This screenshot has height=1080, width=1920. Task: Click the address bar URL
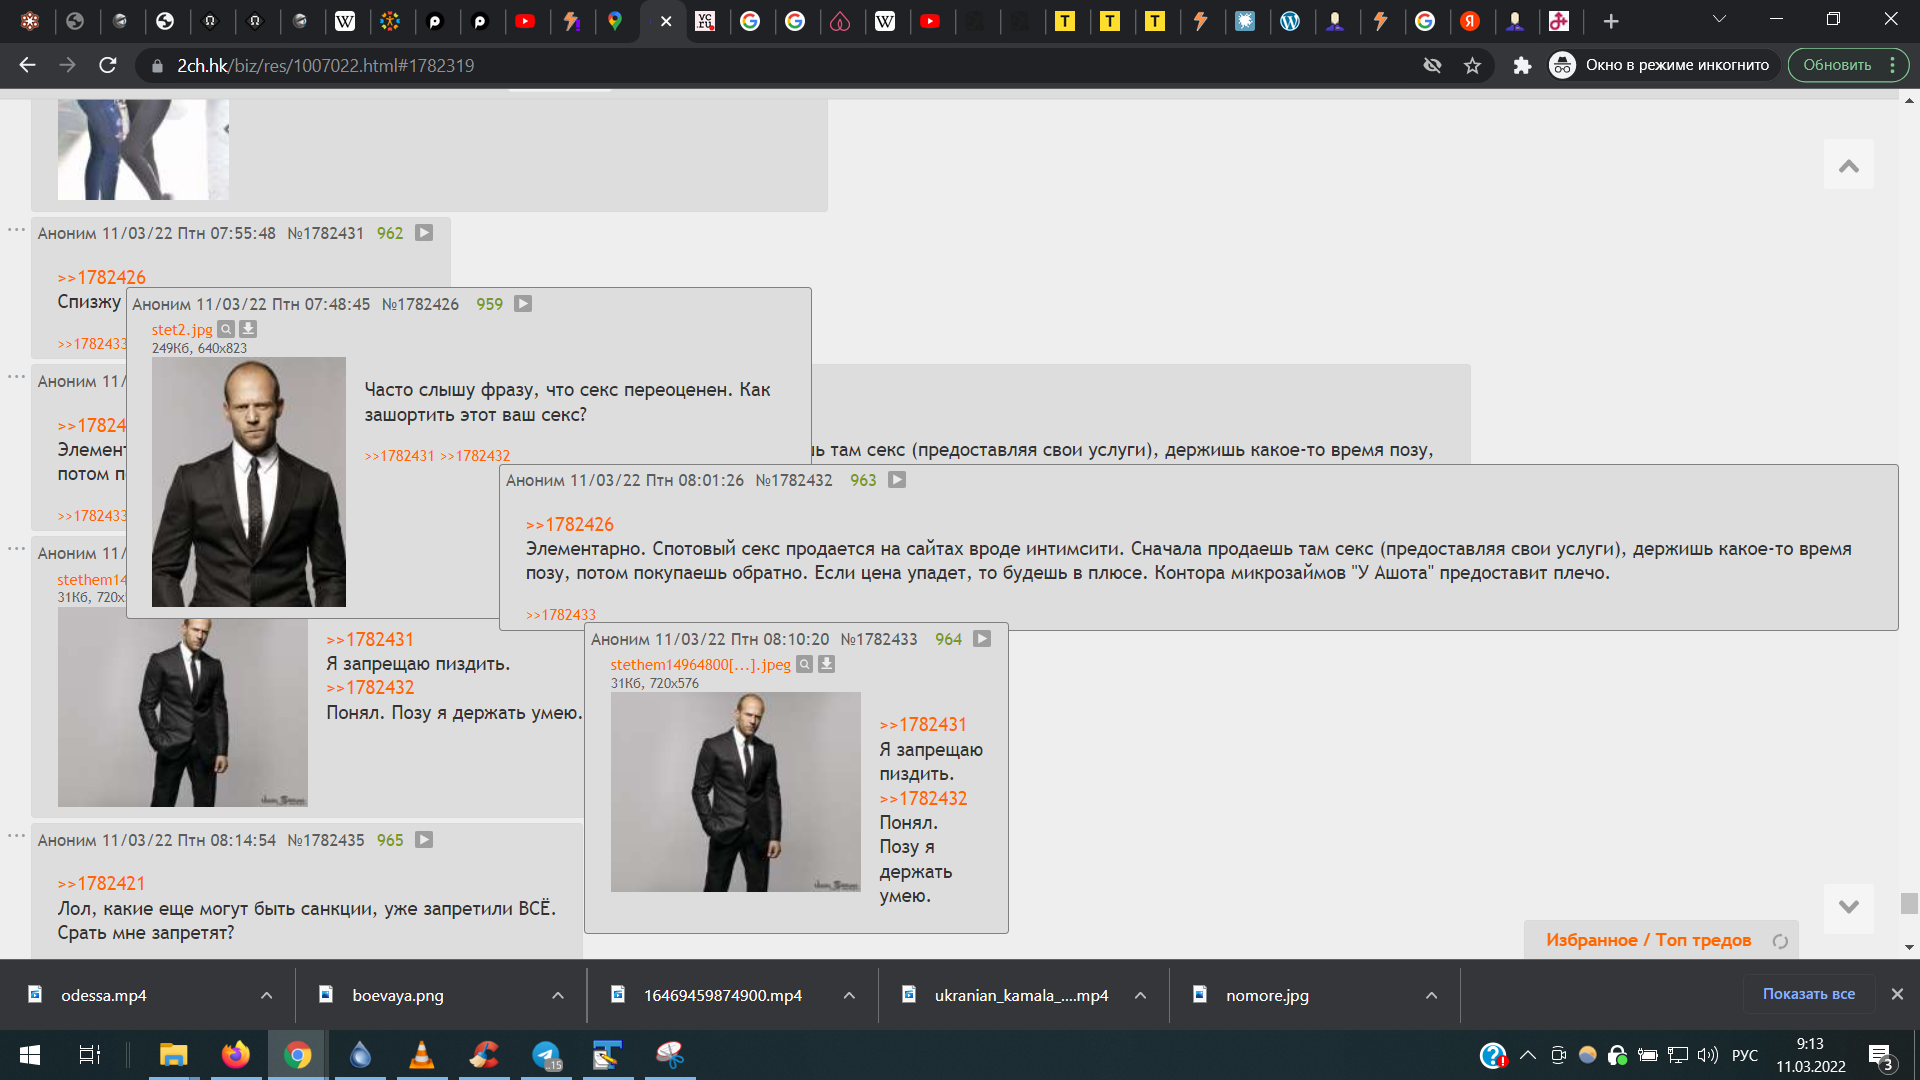(325, 65)
